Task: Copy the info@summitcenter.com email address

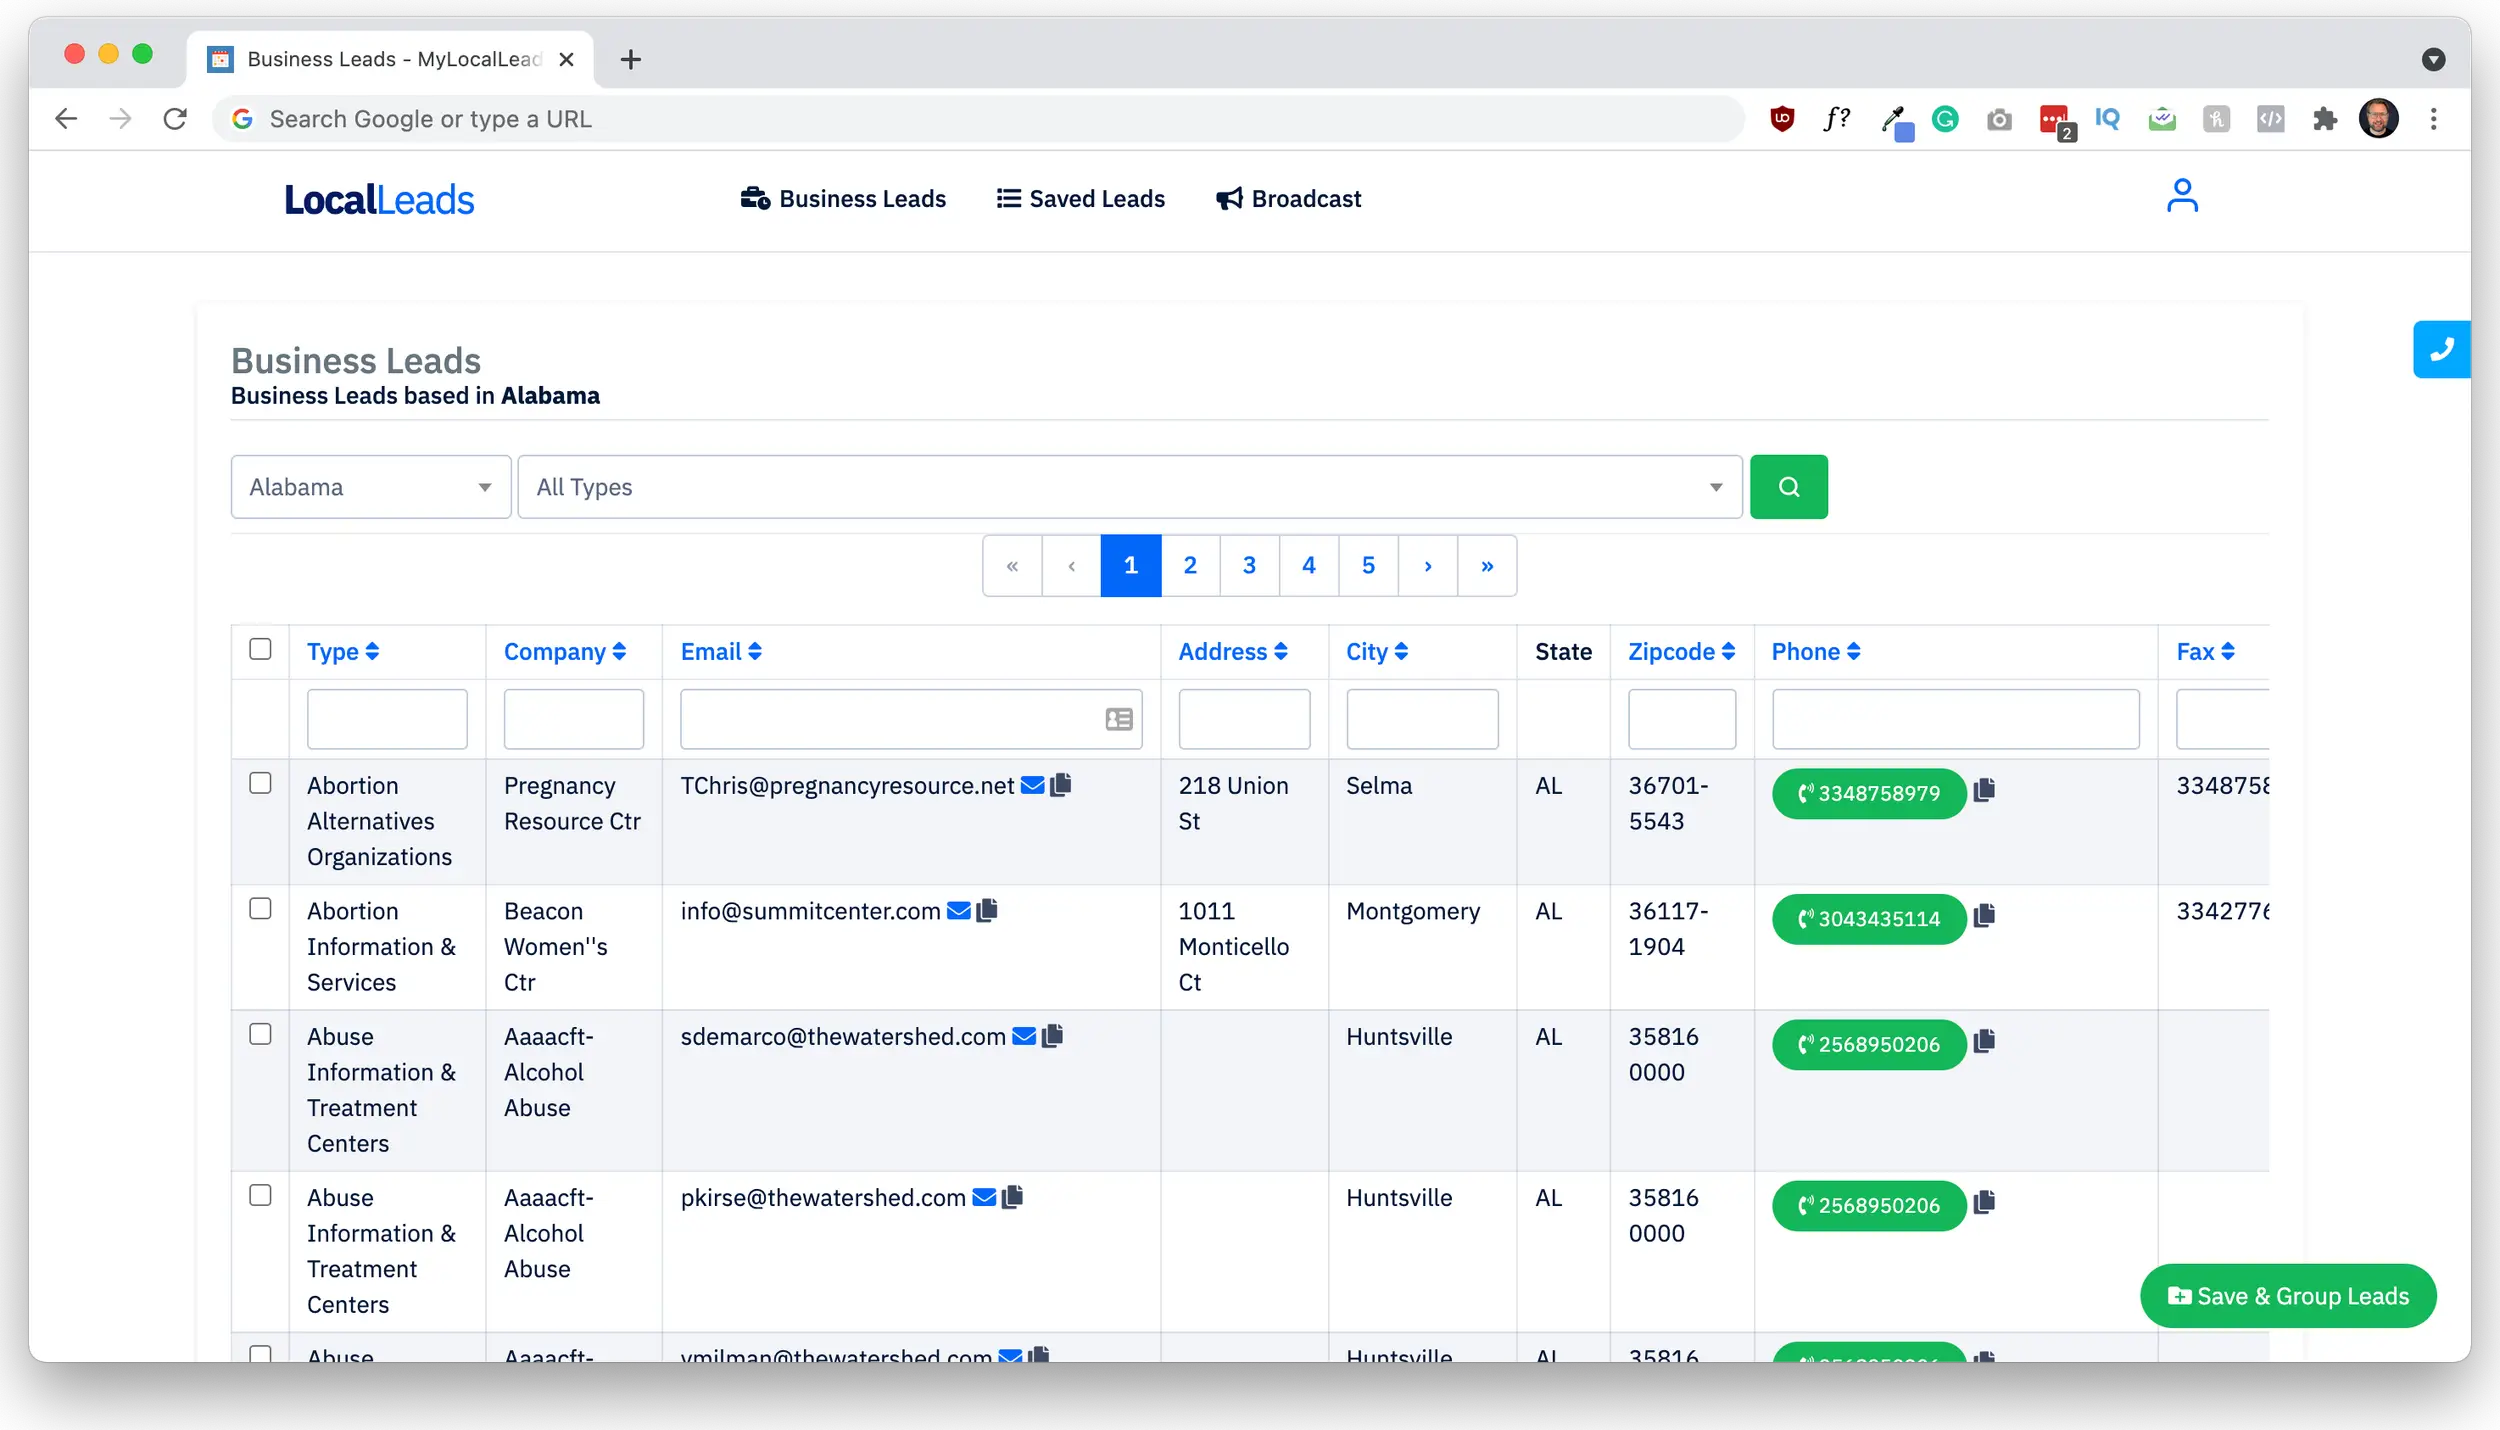Action: [987, 911]
